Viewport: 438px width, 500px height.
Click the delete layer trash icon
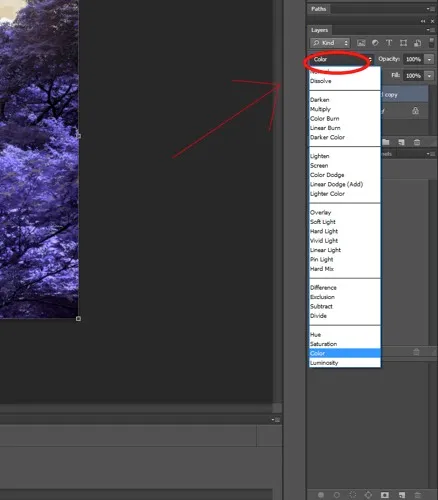[x=417, y=142]
